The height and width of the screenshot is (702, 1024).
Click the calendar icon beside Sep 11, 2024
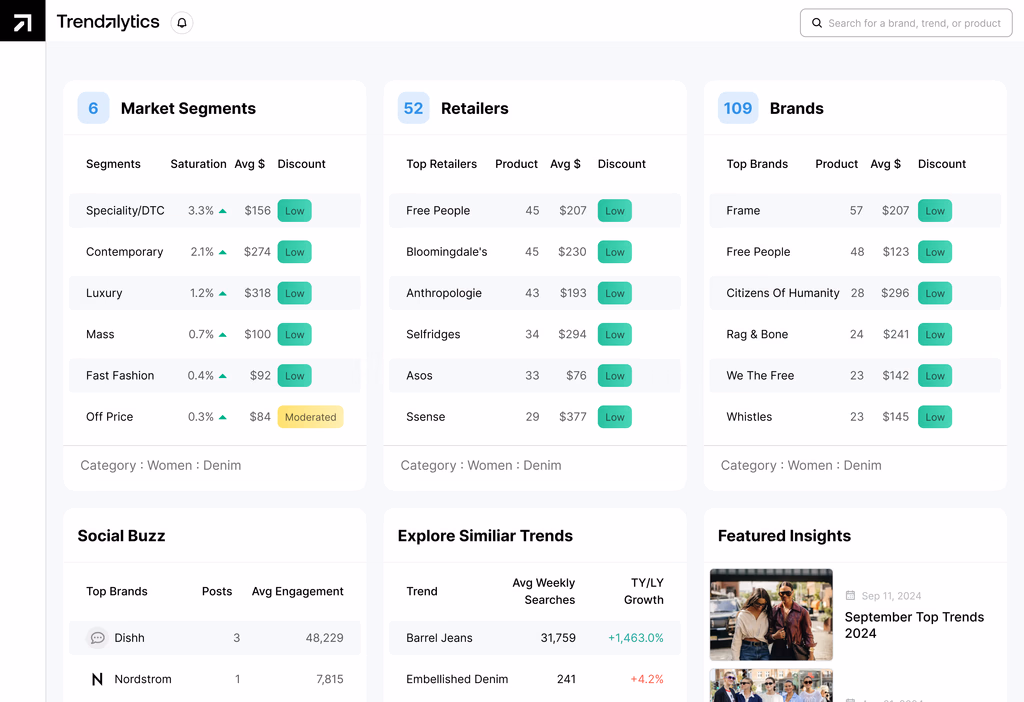(x=850, y=596)
